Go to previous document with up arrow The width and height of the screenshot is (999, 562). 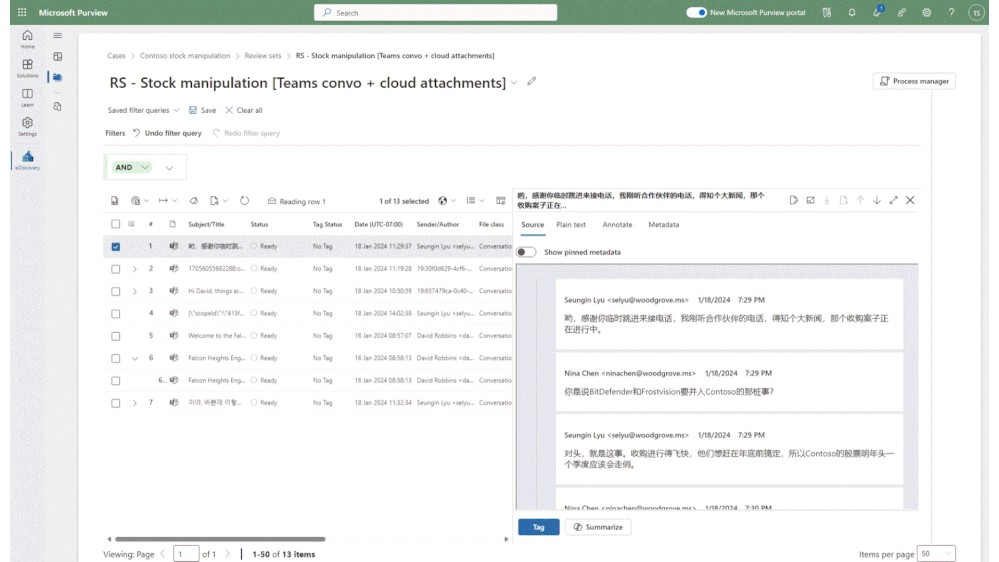pos(860,200)
